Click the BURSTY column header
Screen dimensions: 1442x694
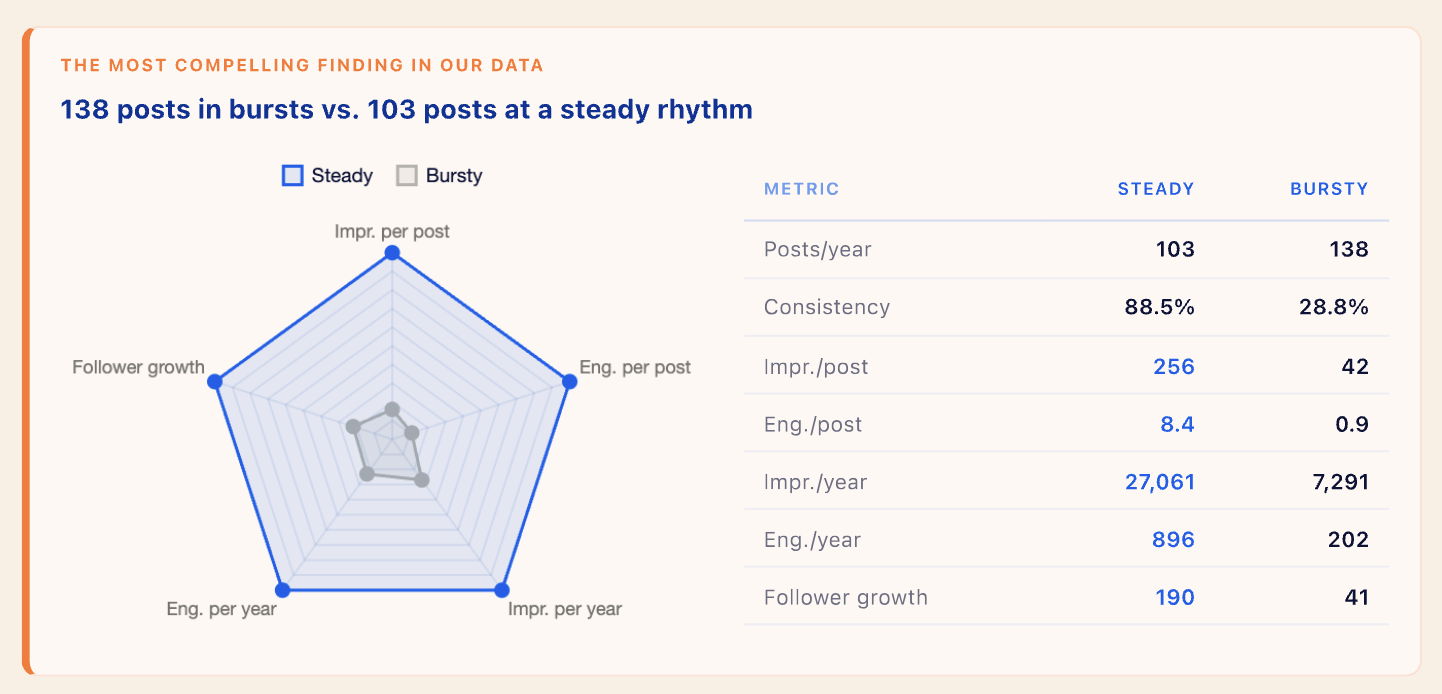[1329, 189]
